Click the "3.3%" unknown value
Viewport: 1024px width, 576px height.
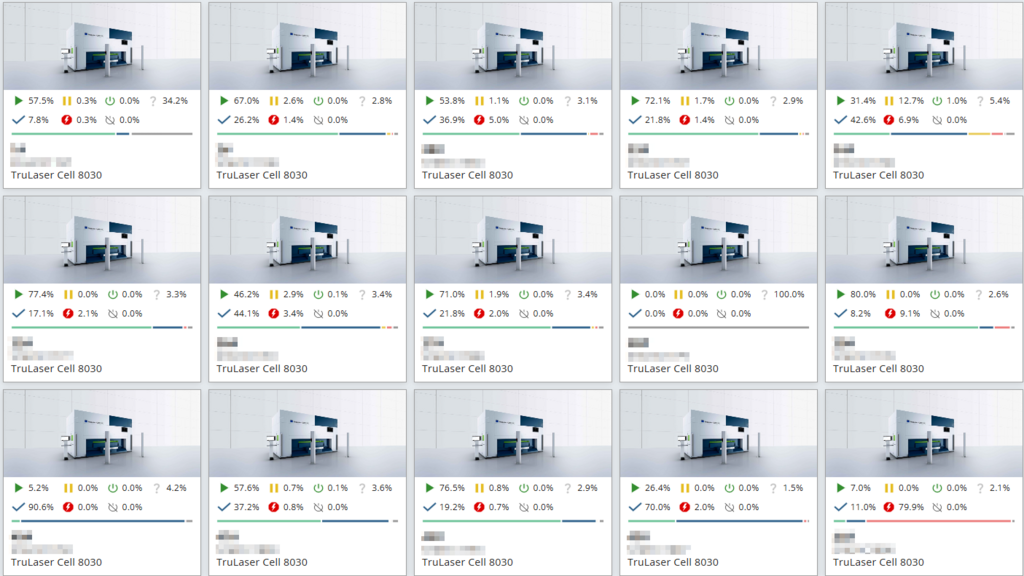click(x=176, y=295)
